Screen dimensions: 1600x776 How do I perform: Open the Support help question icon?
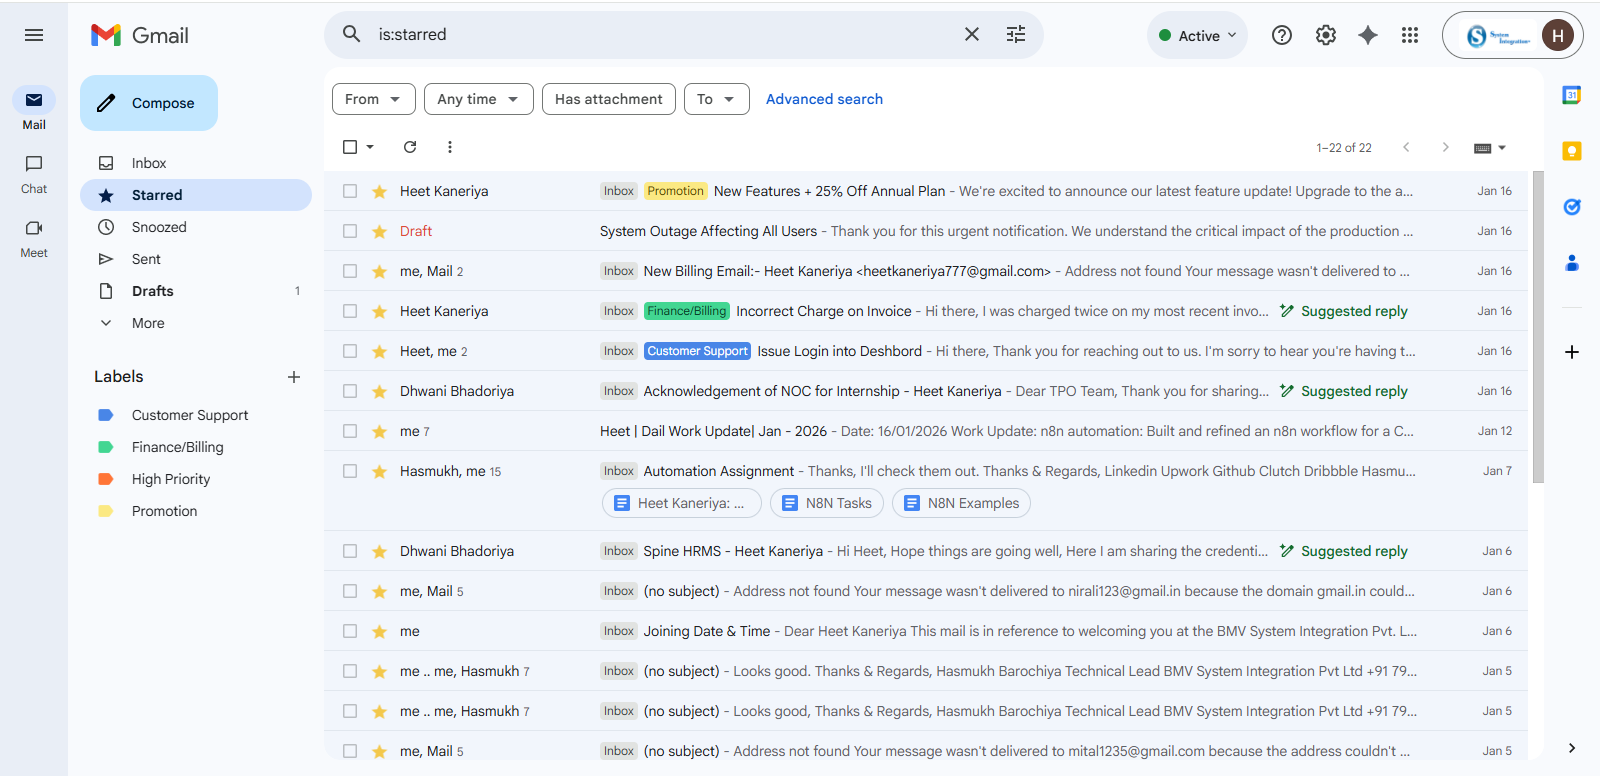(1281, 35)
